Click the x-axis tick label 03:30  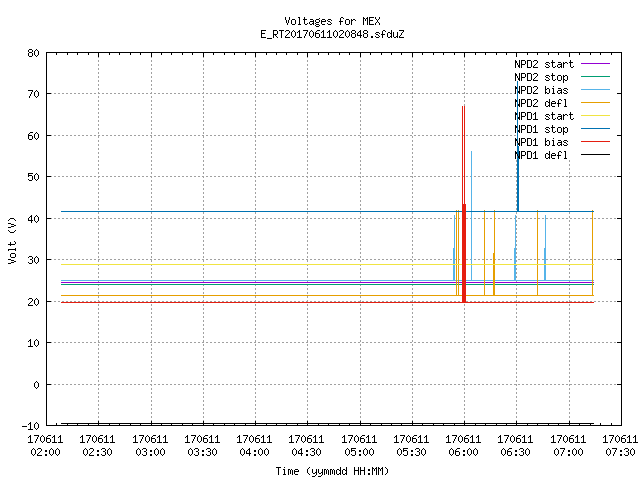(x=202, y=452)
